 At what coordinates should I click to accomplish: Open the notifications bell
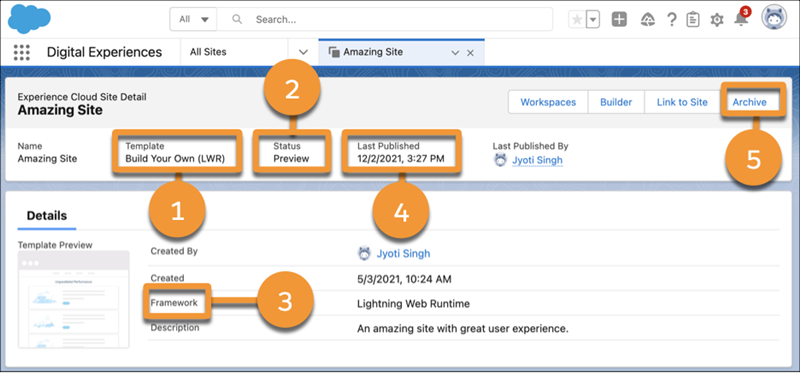point(740,19)
